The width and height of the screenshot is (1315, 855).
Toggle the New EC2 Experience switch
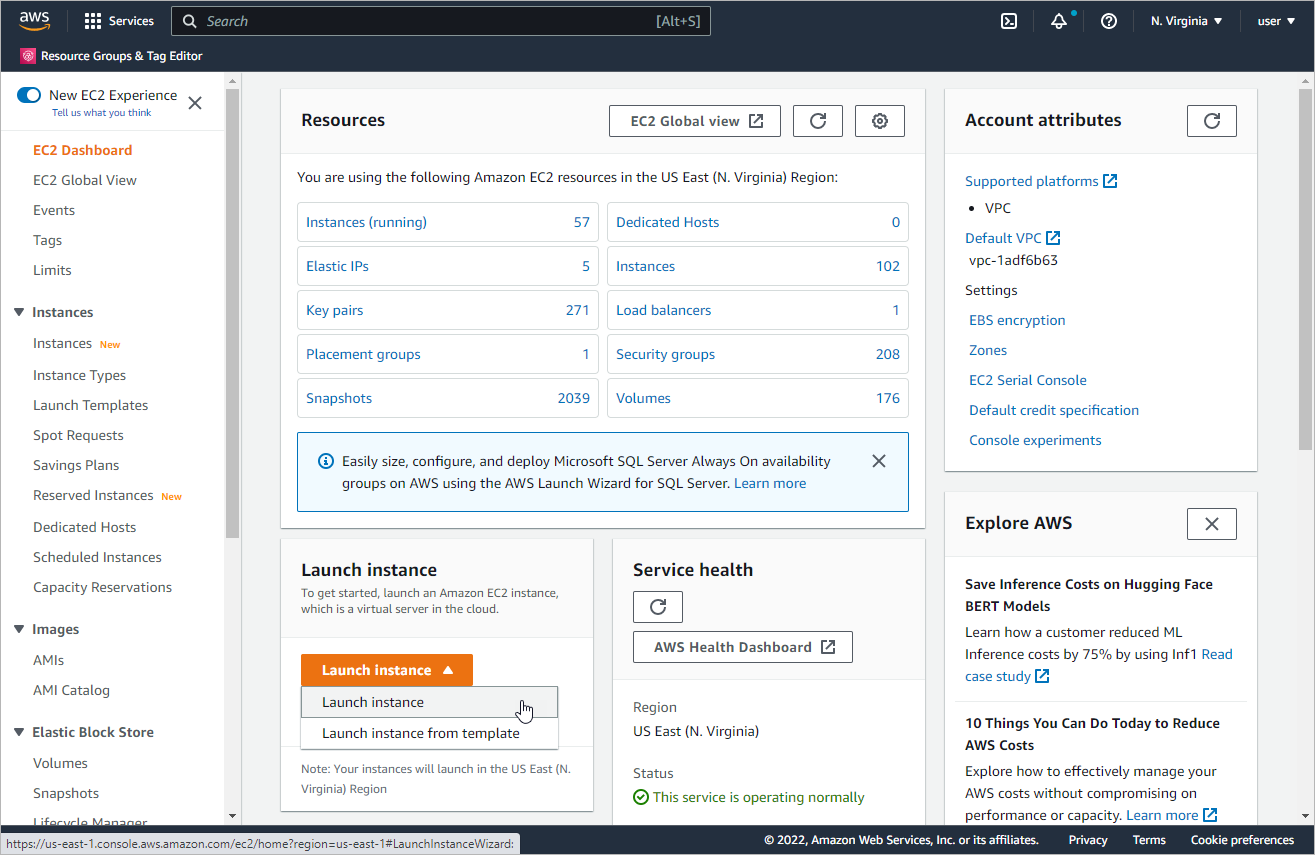[29, 96]
